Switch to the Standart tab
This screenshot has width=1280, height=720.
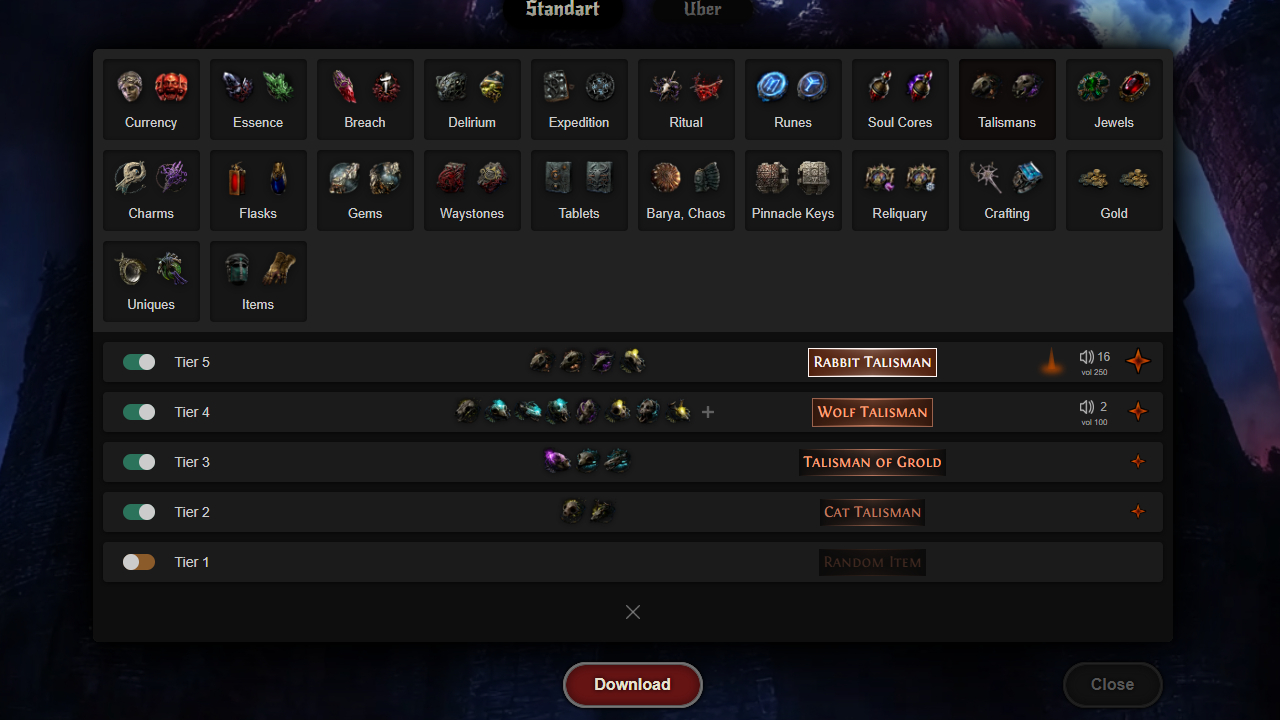click(x=563, y=10)
